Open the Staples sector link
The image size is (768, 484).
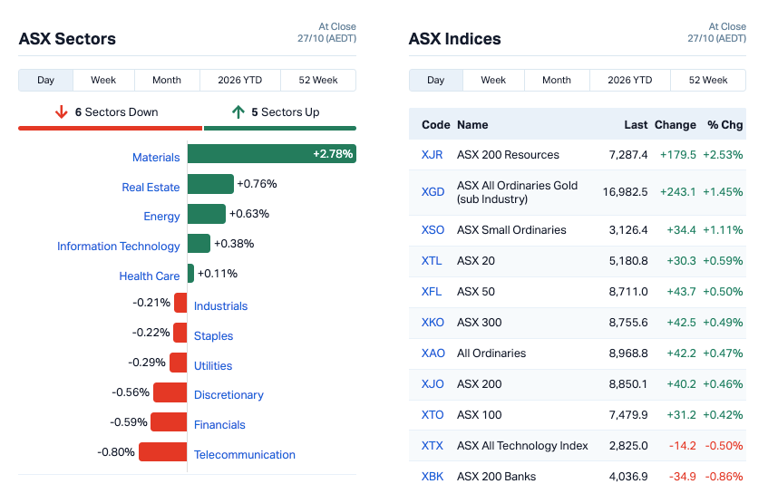213,336
